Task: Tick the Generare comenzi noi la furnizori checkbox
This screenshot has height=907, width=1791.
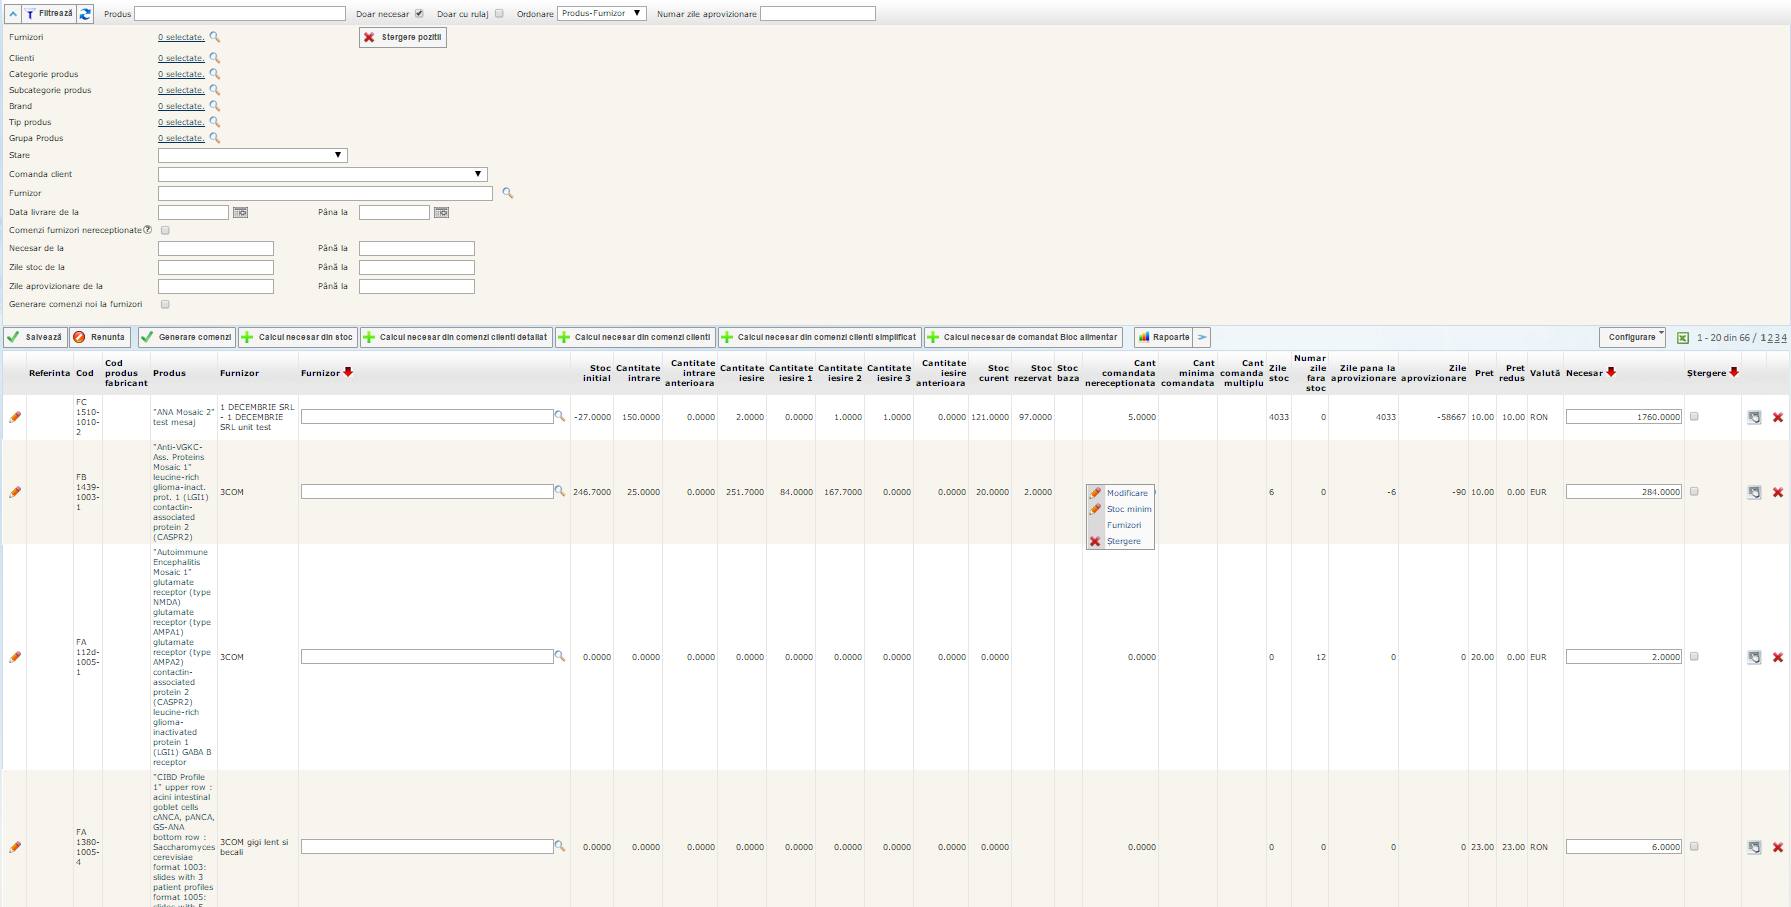Action: 165,304
